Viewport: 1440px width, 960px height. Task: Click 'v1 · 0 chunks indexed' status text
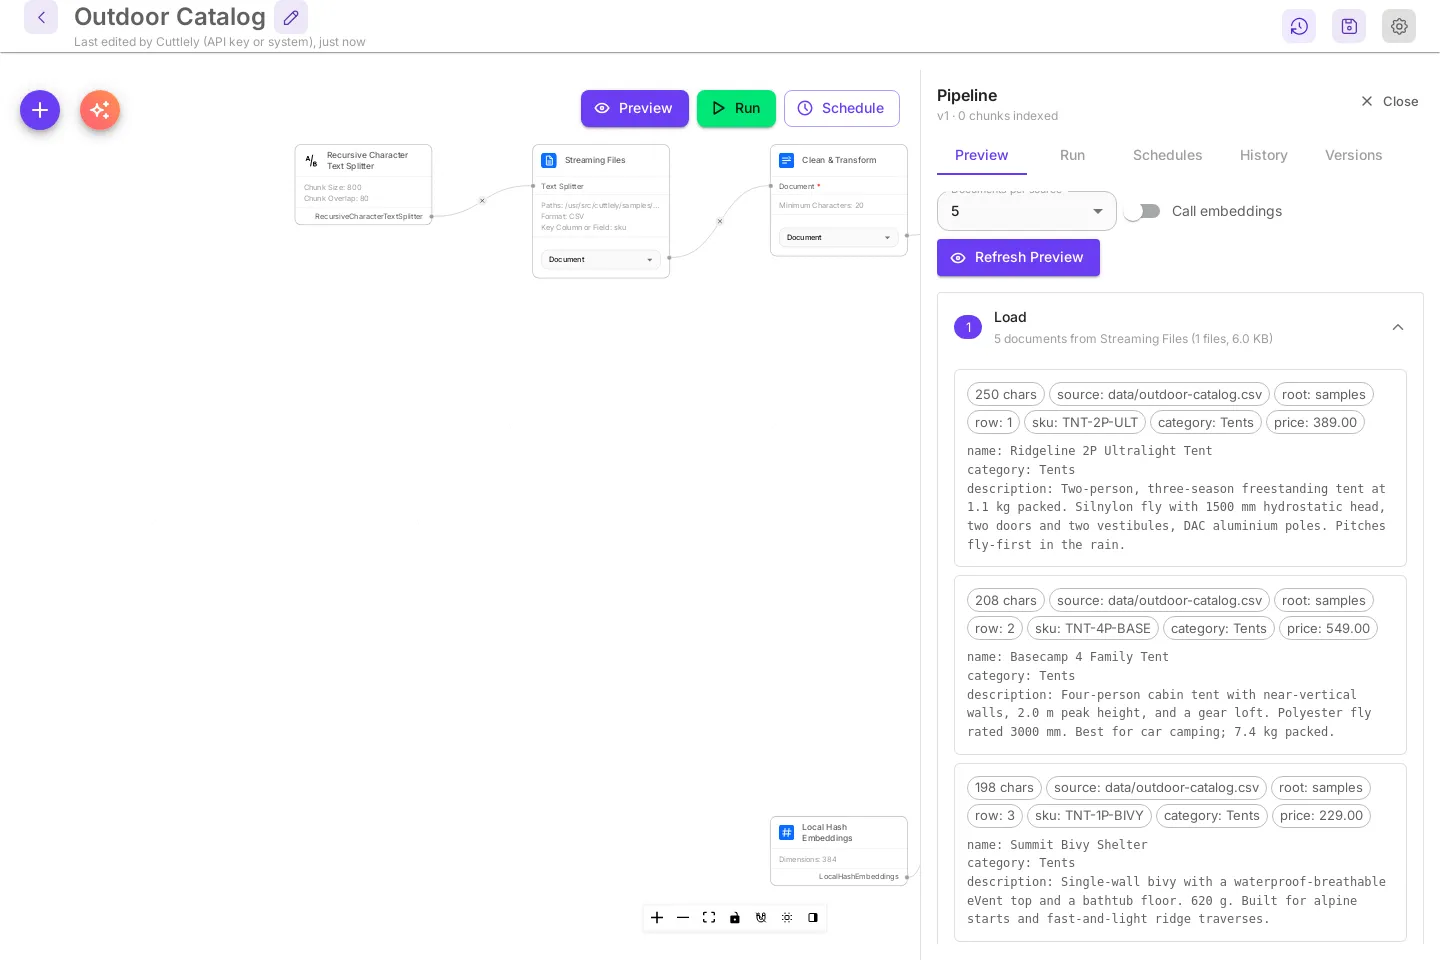click(x=997, y=116)
